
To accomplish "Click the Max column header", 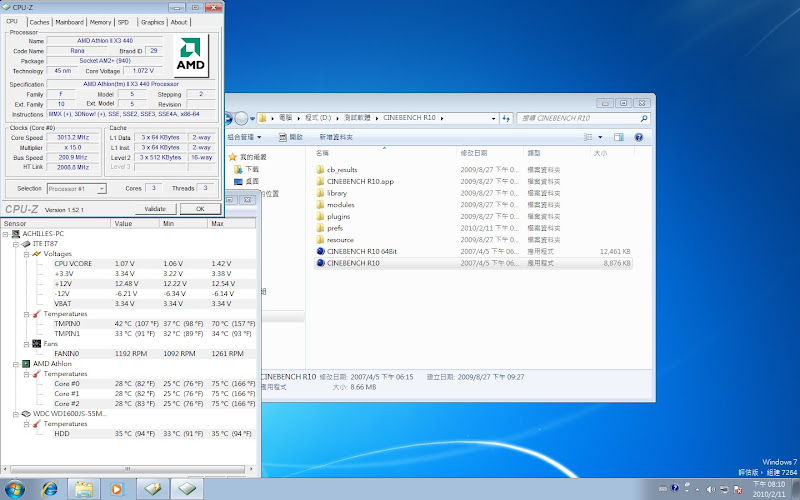I will coord(232,223).
